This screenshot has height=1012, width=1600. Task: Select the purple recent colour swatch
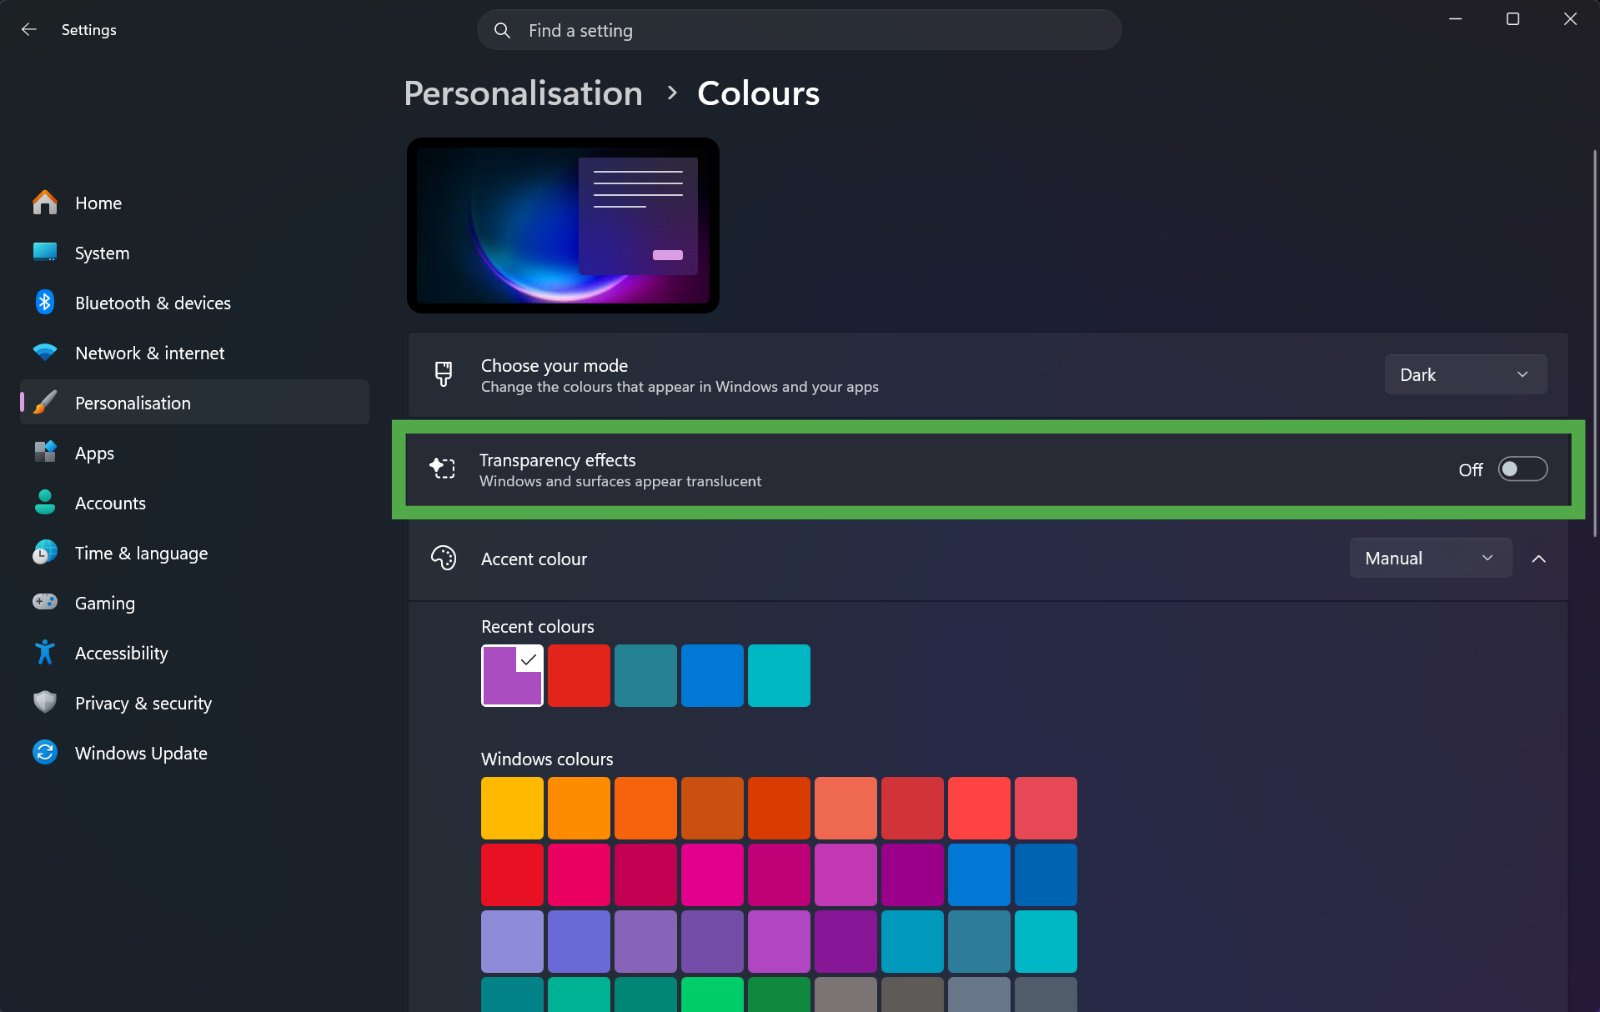[x=512, y=675]
